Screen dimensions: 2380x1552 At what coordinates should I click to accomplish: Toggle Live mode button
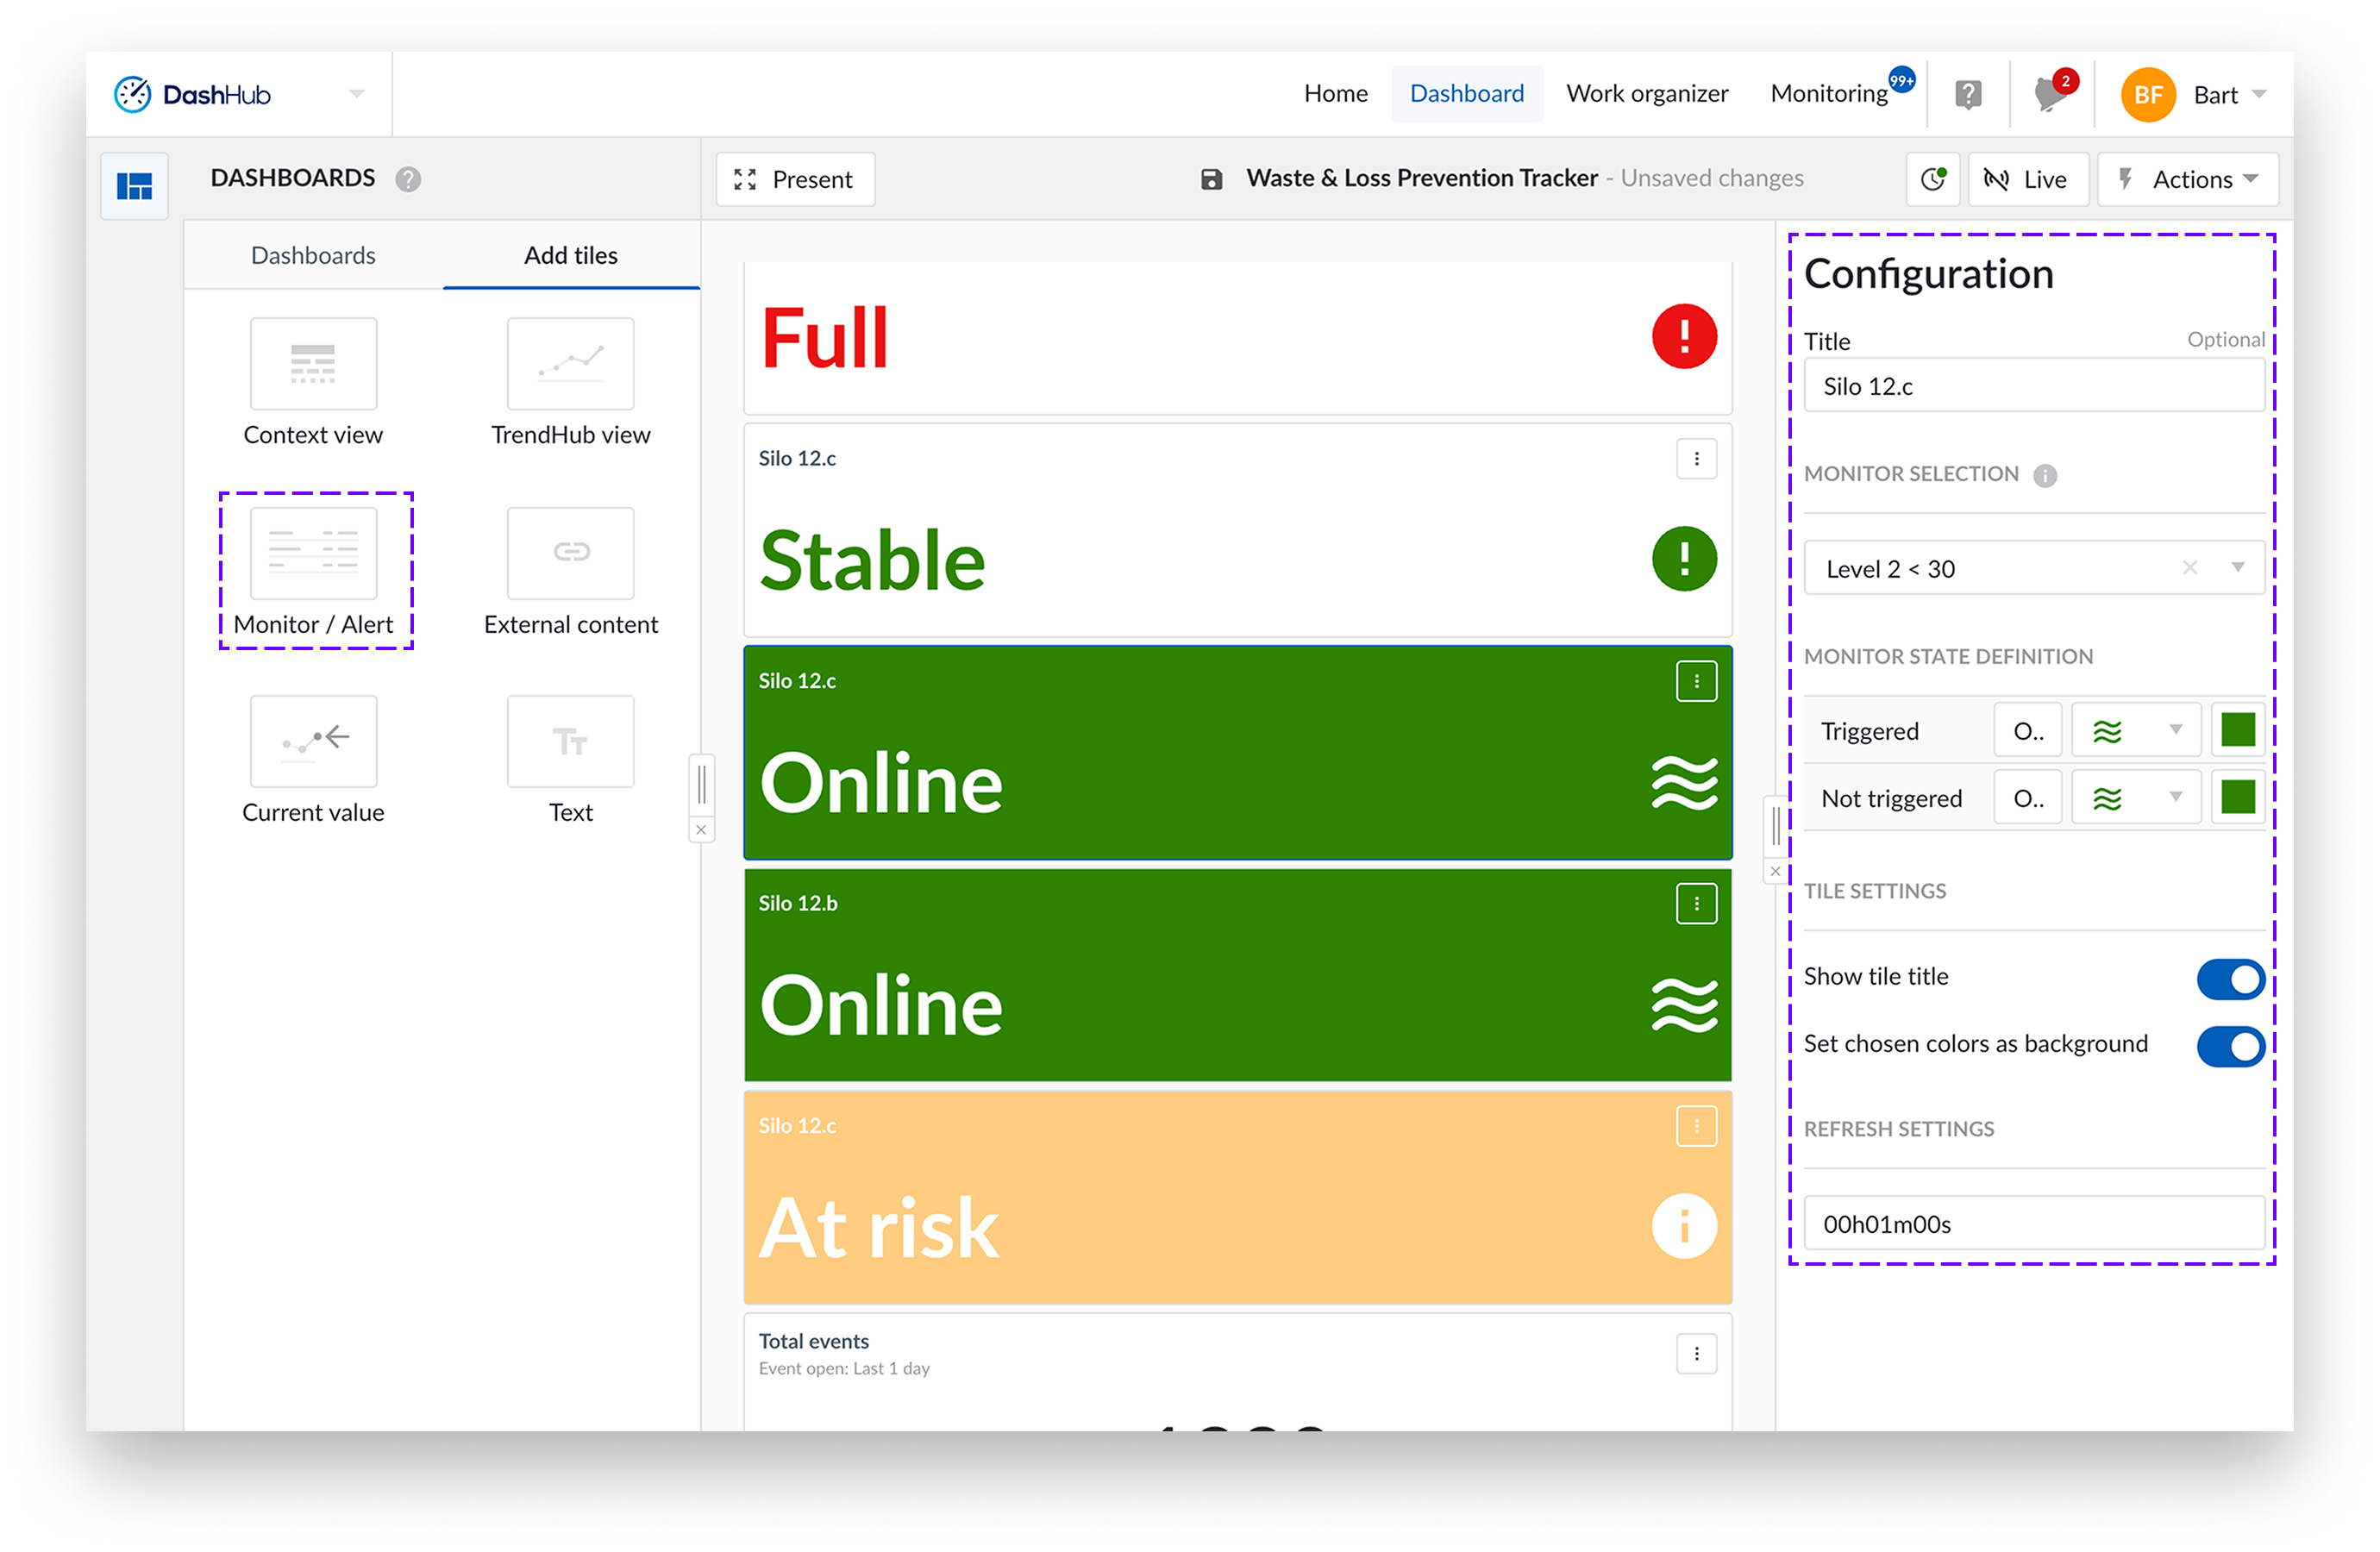[2027, 180]
